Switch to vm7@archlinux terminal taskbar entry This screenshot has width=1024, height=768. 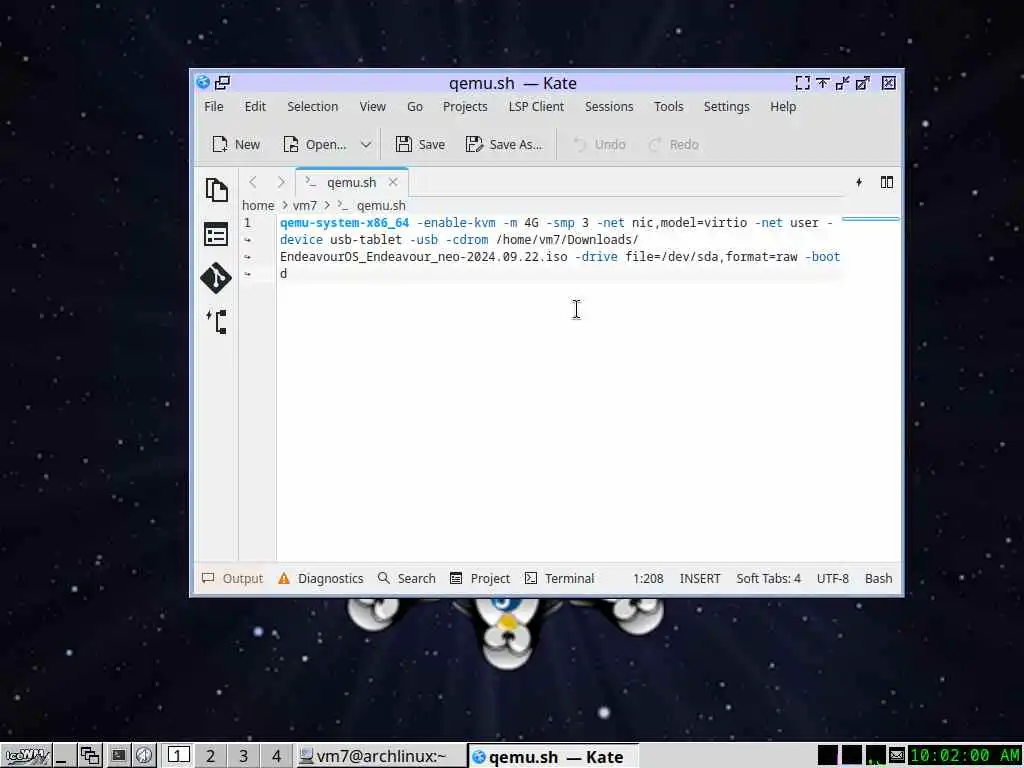click(x=381, y=756)
